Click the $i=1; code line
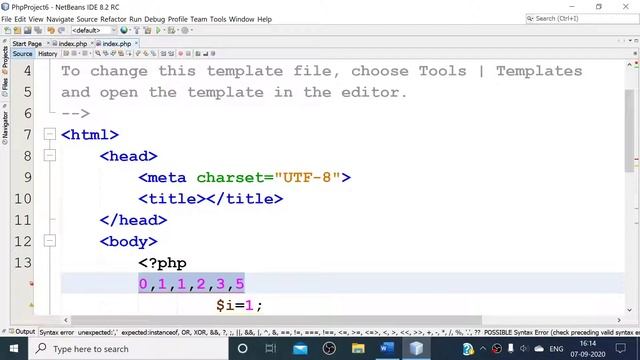The image size is (640, 360). click(240, 305)
